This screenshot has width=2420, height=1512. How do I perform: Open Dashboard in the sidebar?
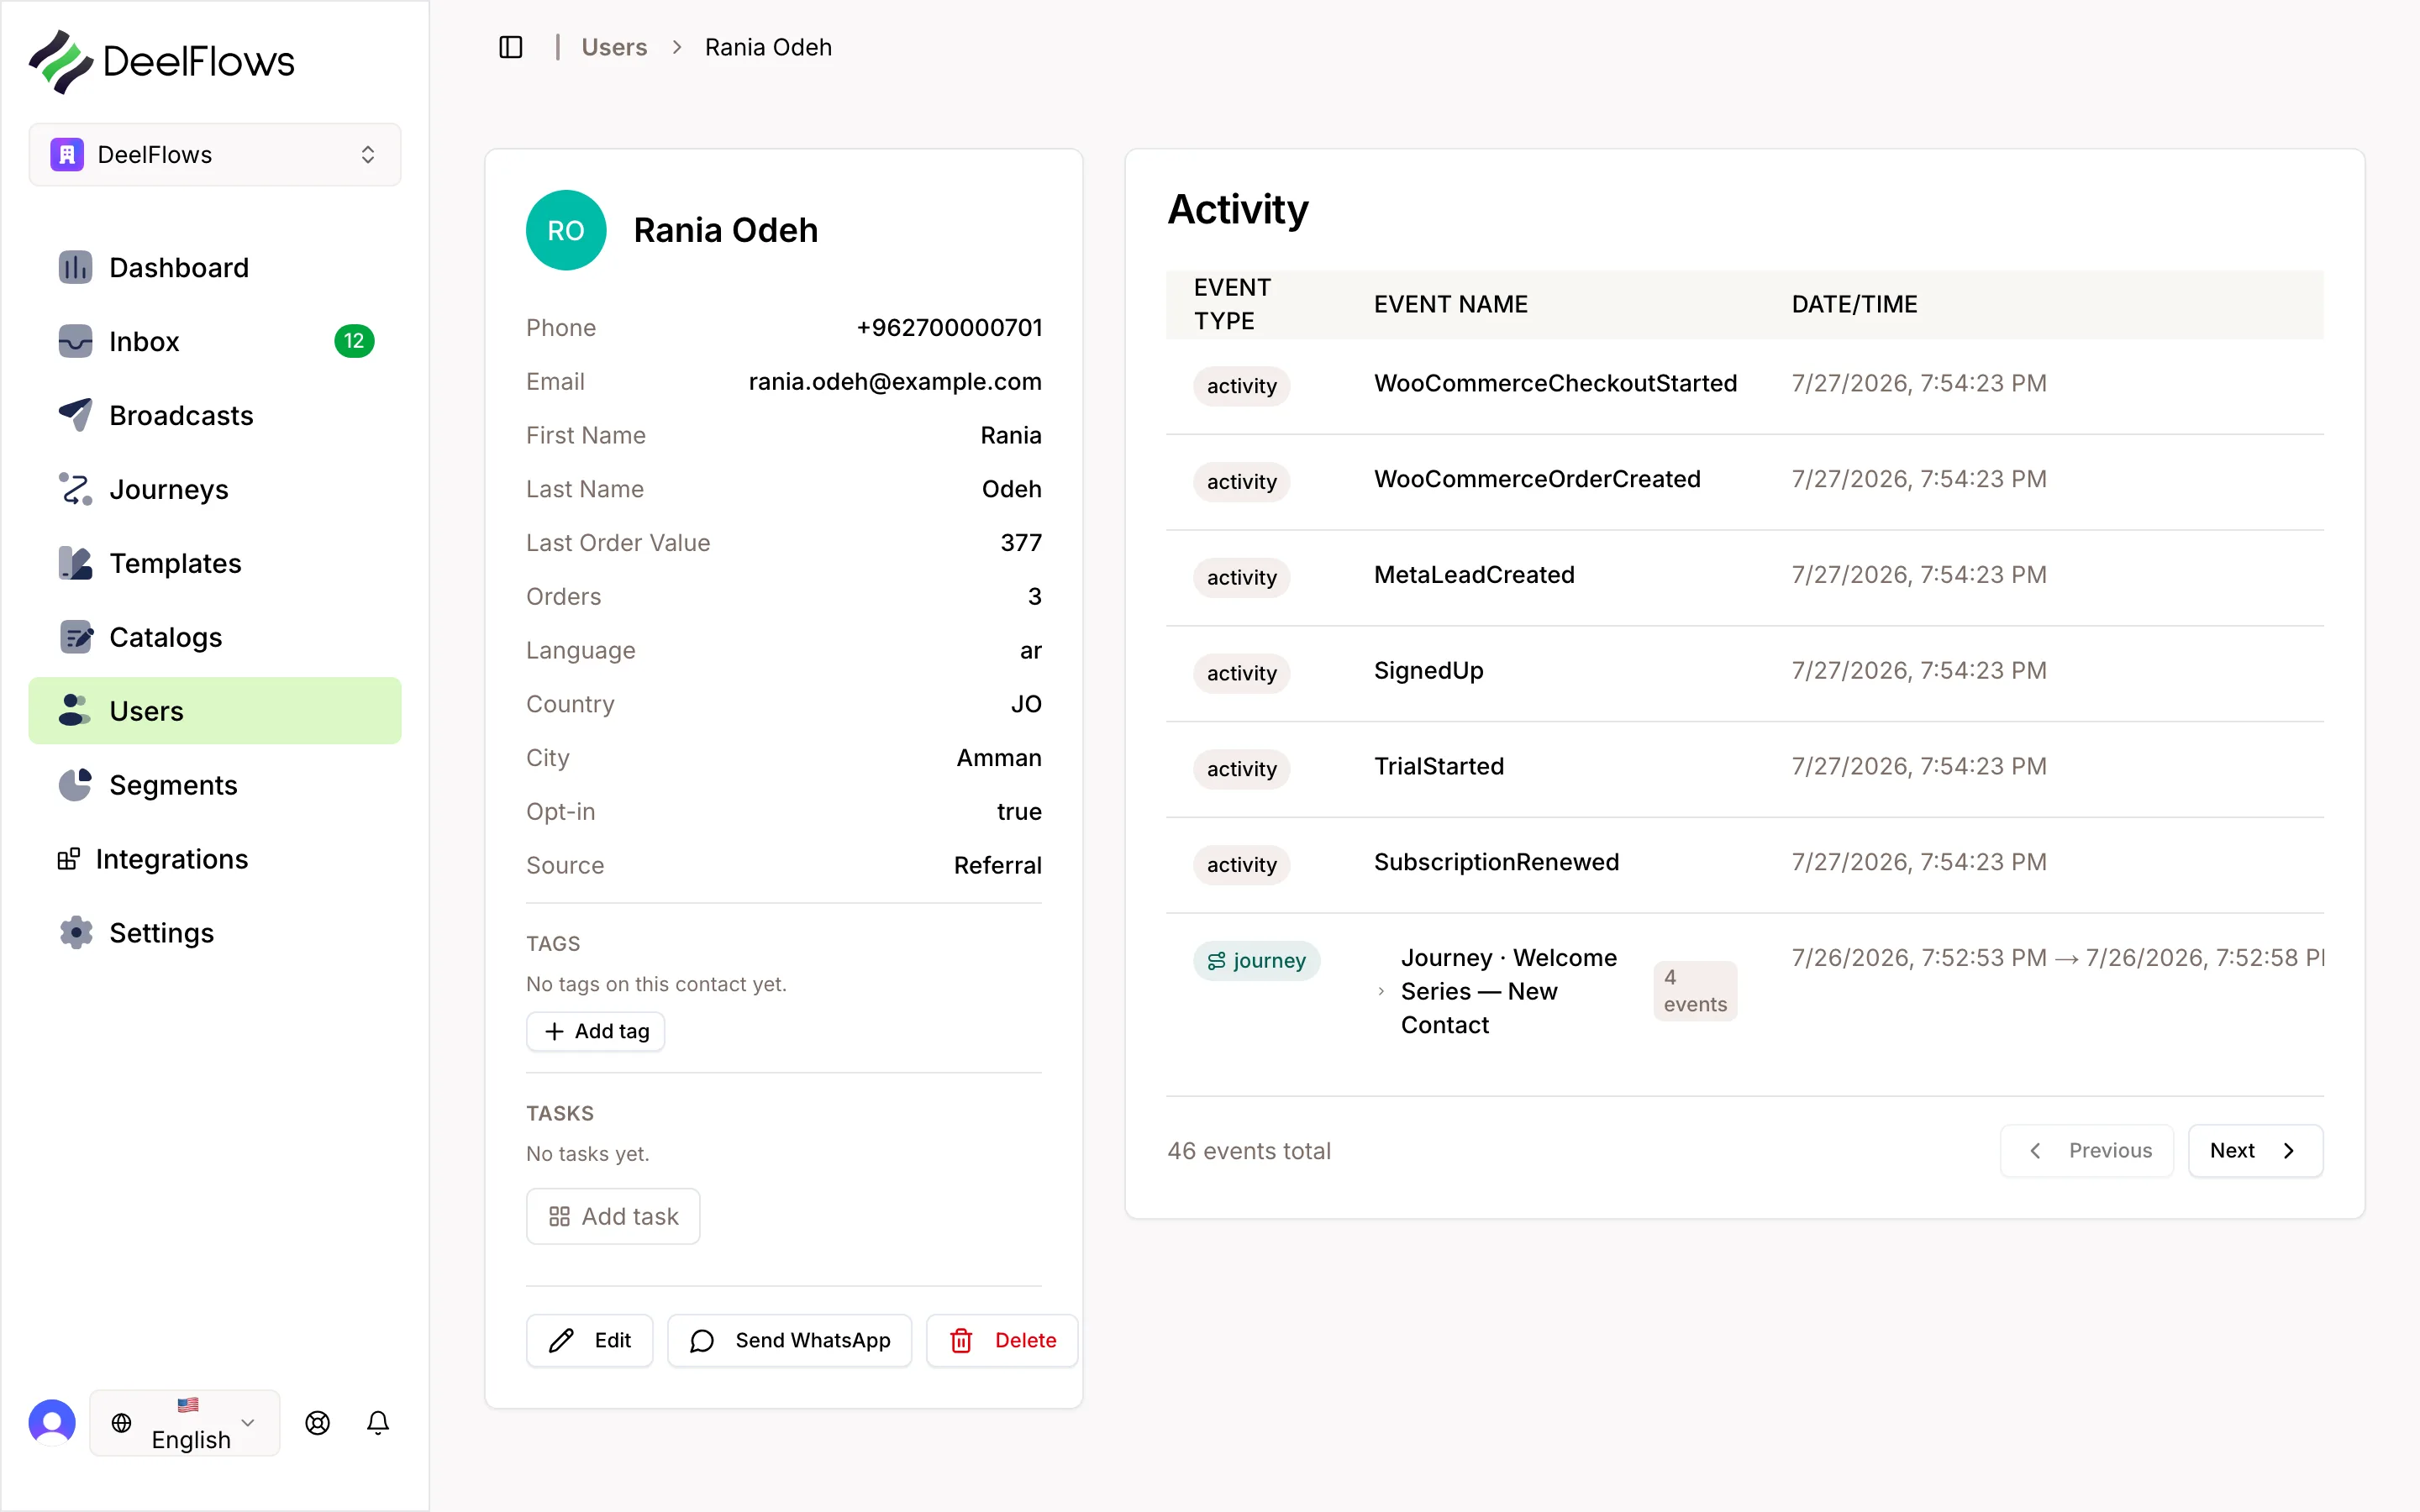pos(215,268)
